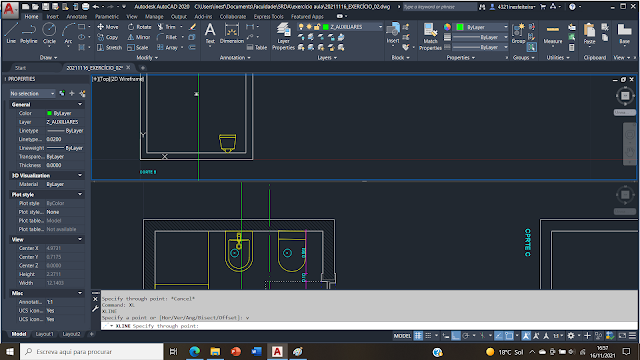Click the Measure utility icon

pyautogui.click(x=553, y=33)
